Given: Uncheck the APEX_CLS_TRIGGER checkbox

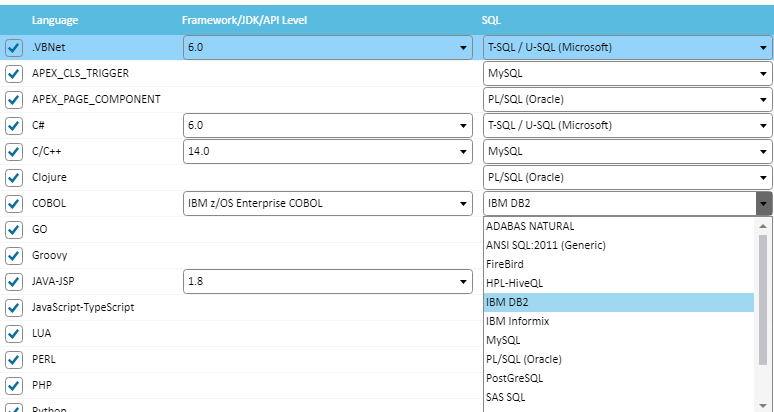Looking at the screenshot, I should pos(13,74).
